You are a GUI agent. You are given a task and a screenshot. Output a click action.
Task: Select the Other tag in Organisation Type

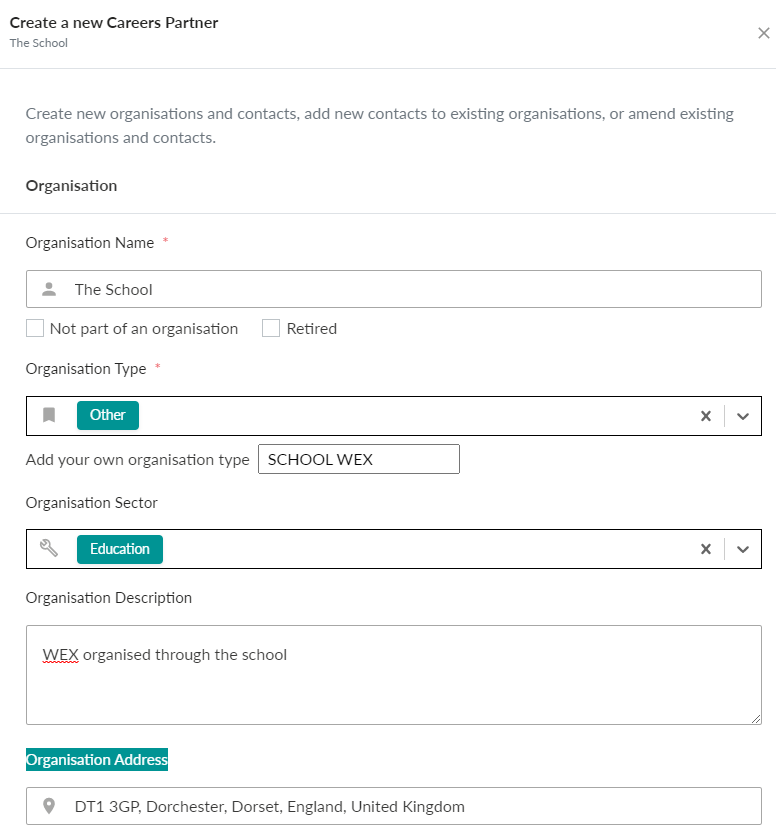(107, 415)
